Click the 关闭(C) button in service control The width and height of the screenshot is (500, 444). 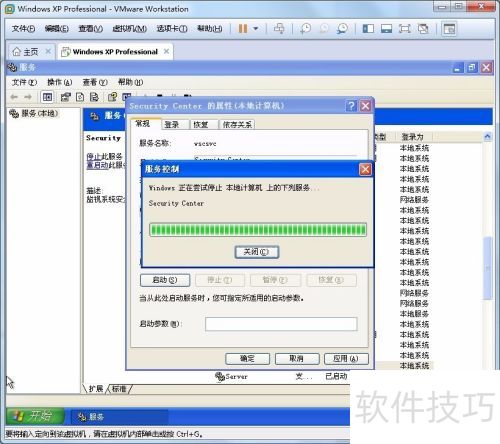(256, 252)
